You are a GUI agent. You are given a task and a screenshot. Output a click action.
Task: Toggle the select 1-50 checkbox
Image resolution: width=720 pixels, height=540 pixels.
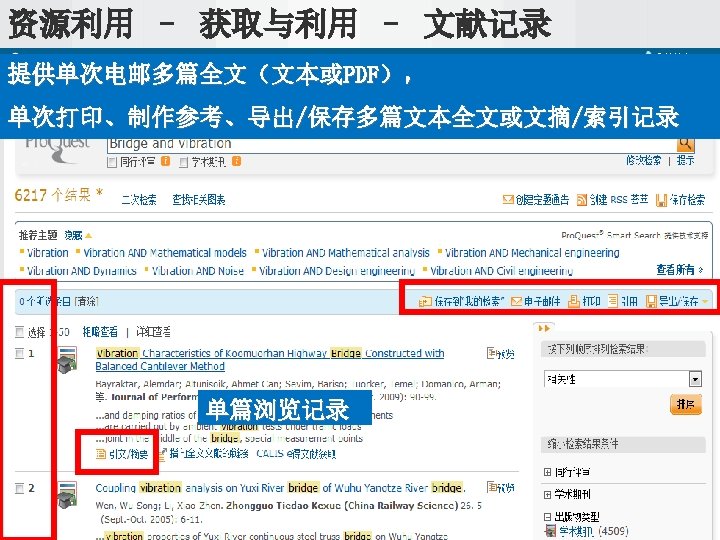point(19,332)
